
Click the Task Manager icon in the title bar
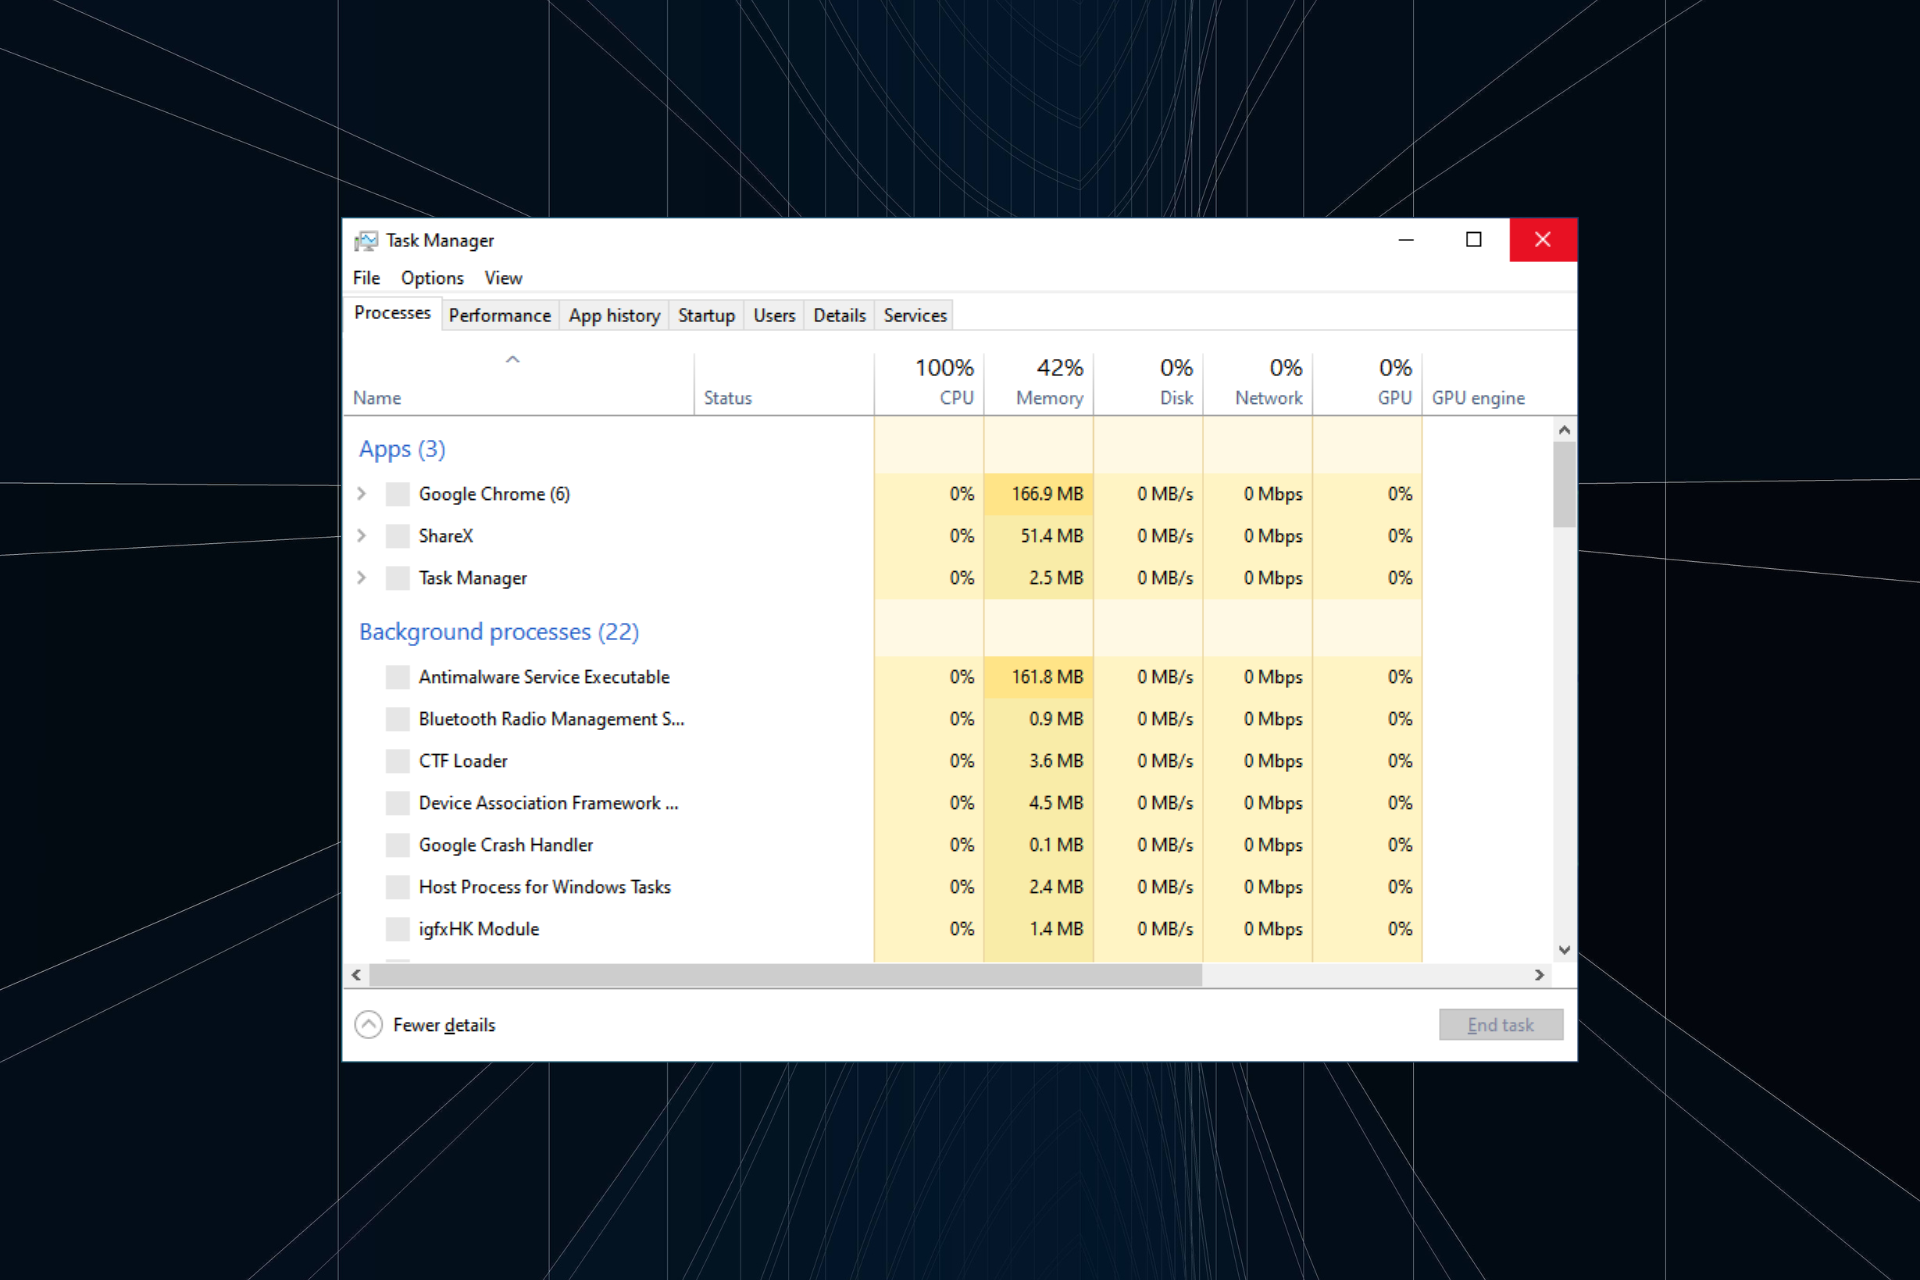click(x=366, y=240)
